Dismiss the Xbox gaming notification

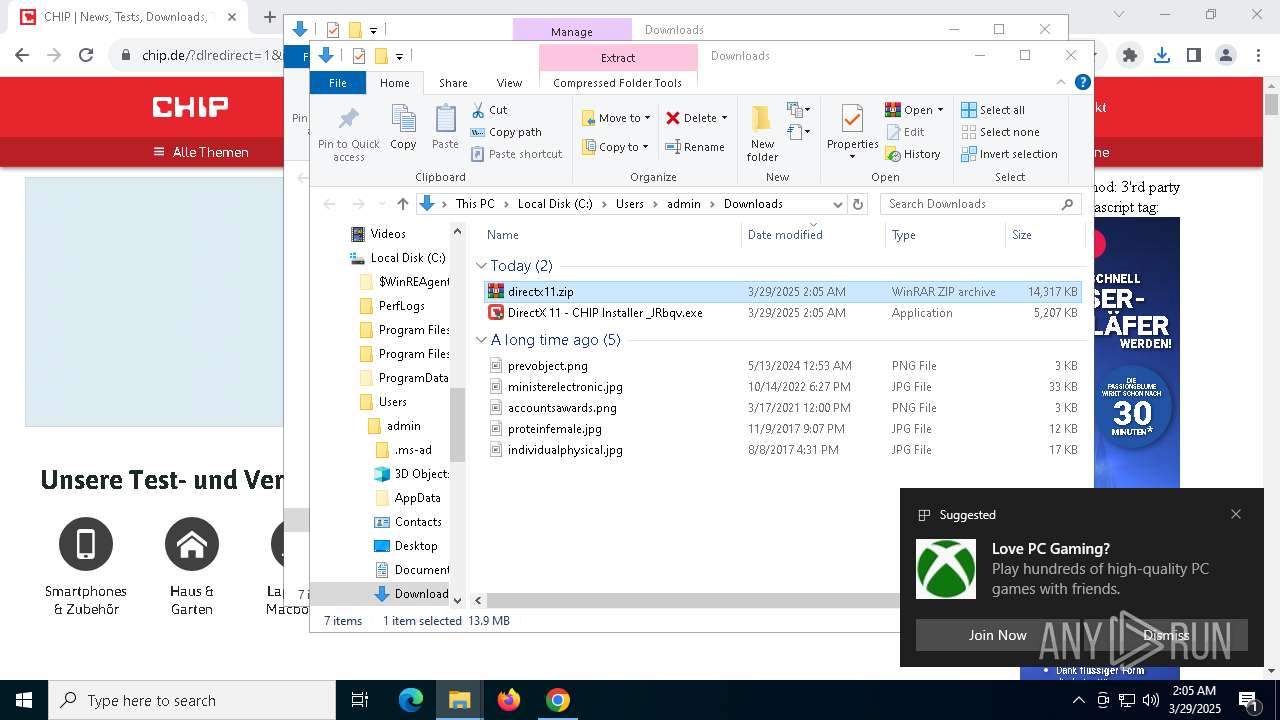tap(1166, 635)
